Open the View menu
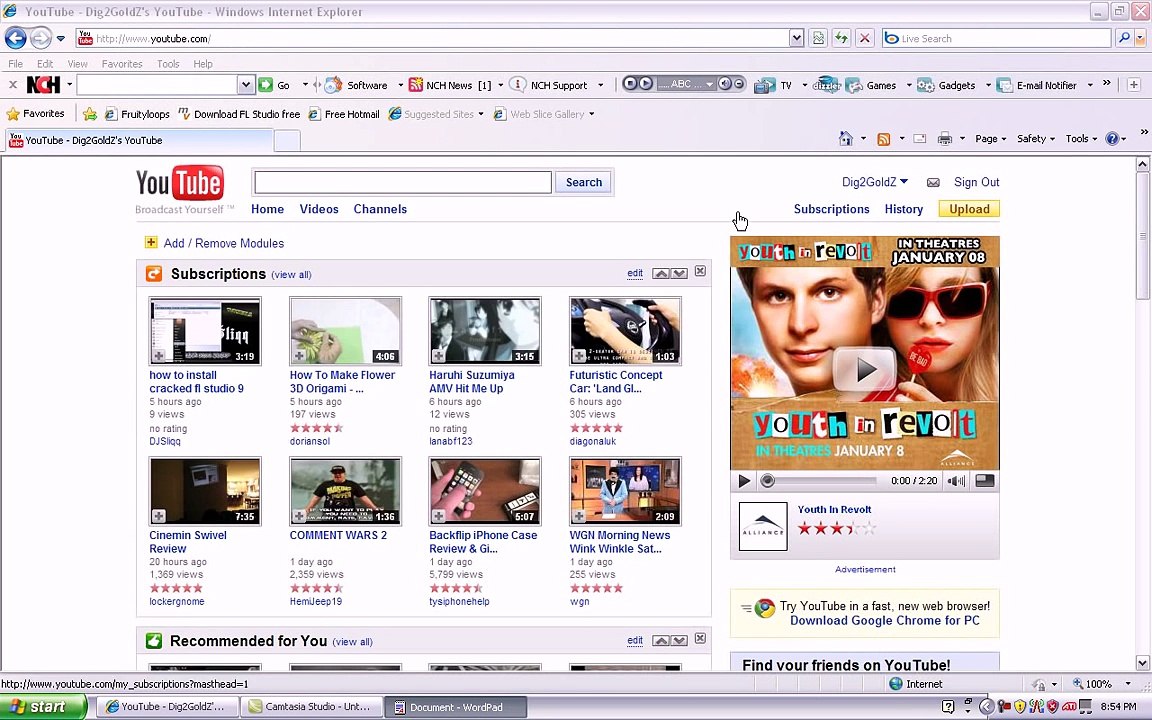The image size is (1152, 720). pos(77,64)
